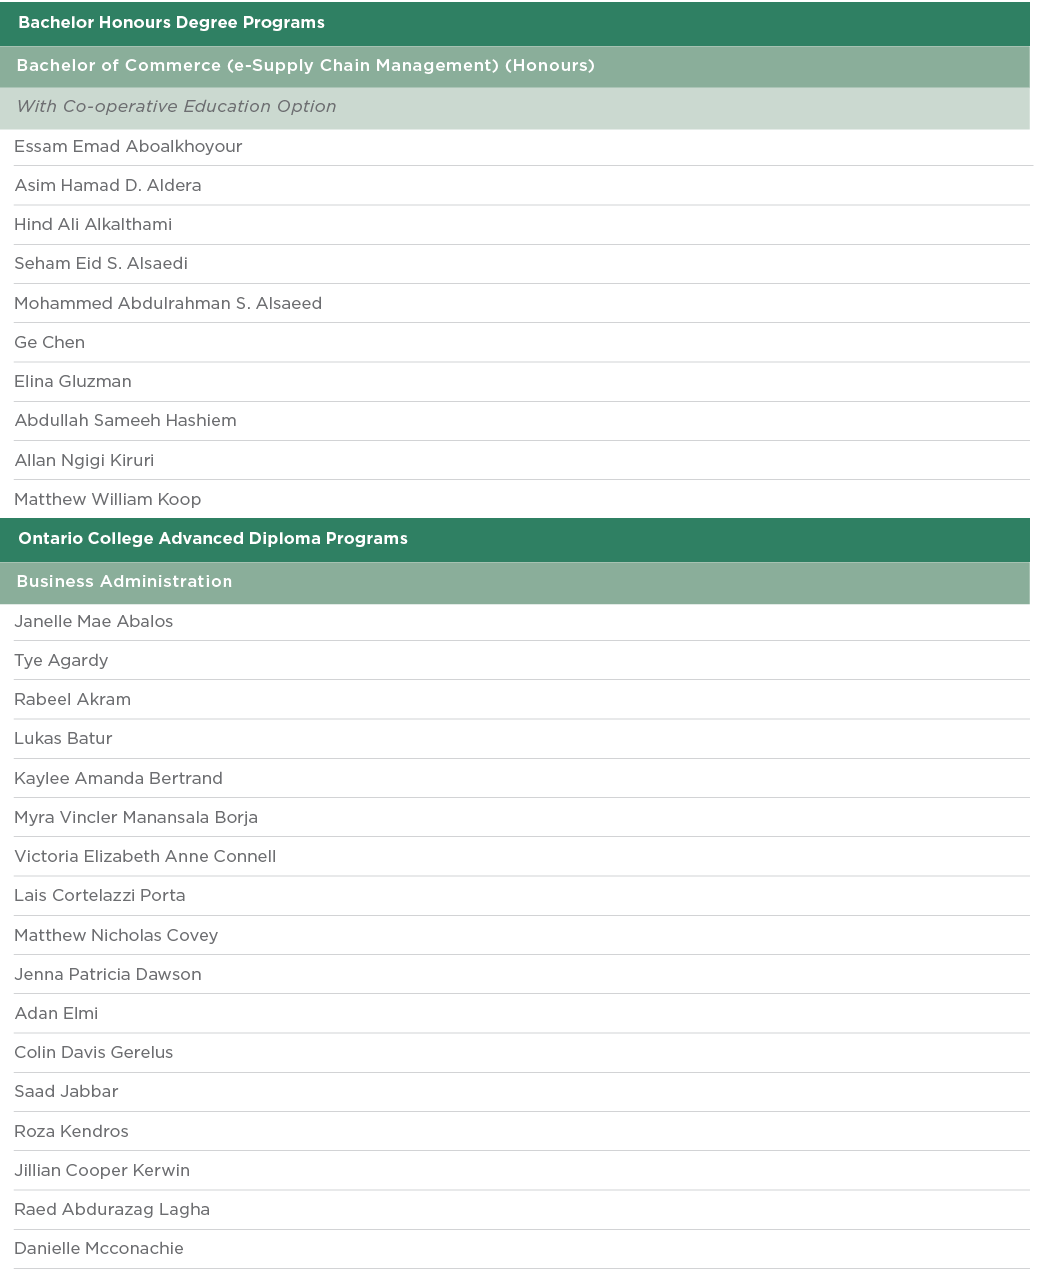Select the Colin Davis Gerelus row
This screenshot has width=1037, height=1271.
click(94, 1053)
